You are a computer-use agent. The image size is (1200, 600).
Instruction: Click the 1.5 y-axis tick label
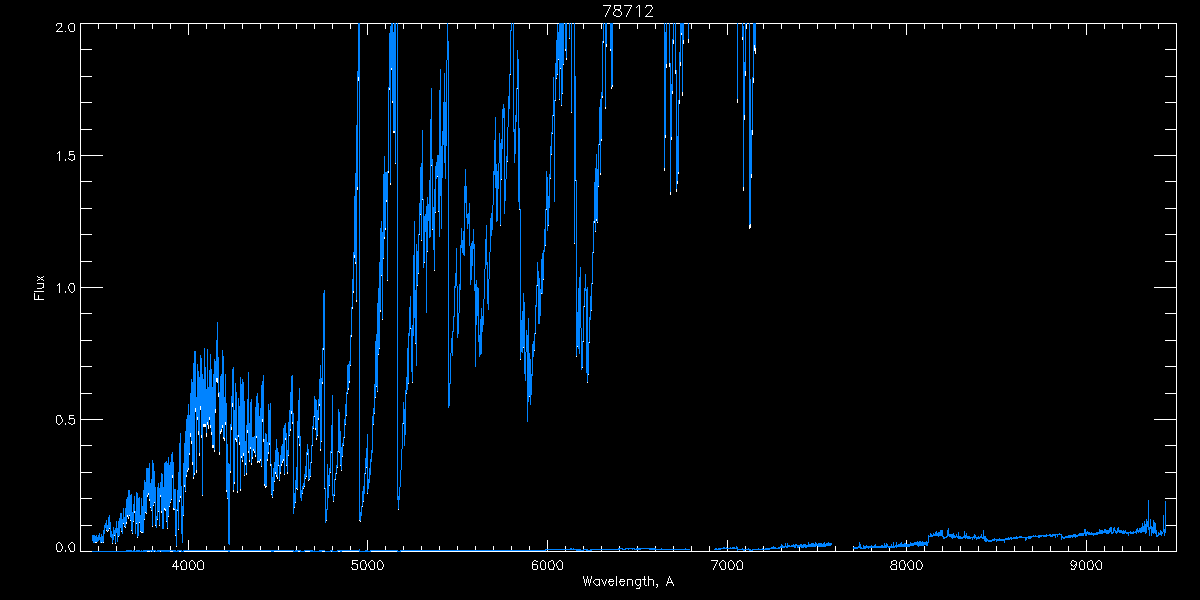63,157
